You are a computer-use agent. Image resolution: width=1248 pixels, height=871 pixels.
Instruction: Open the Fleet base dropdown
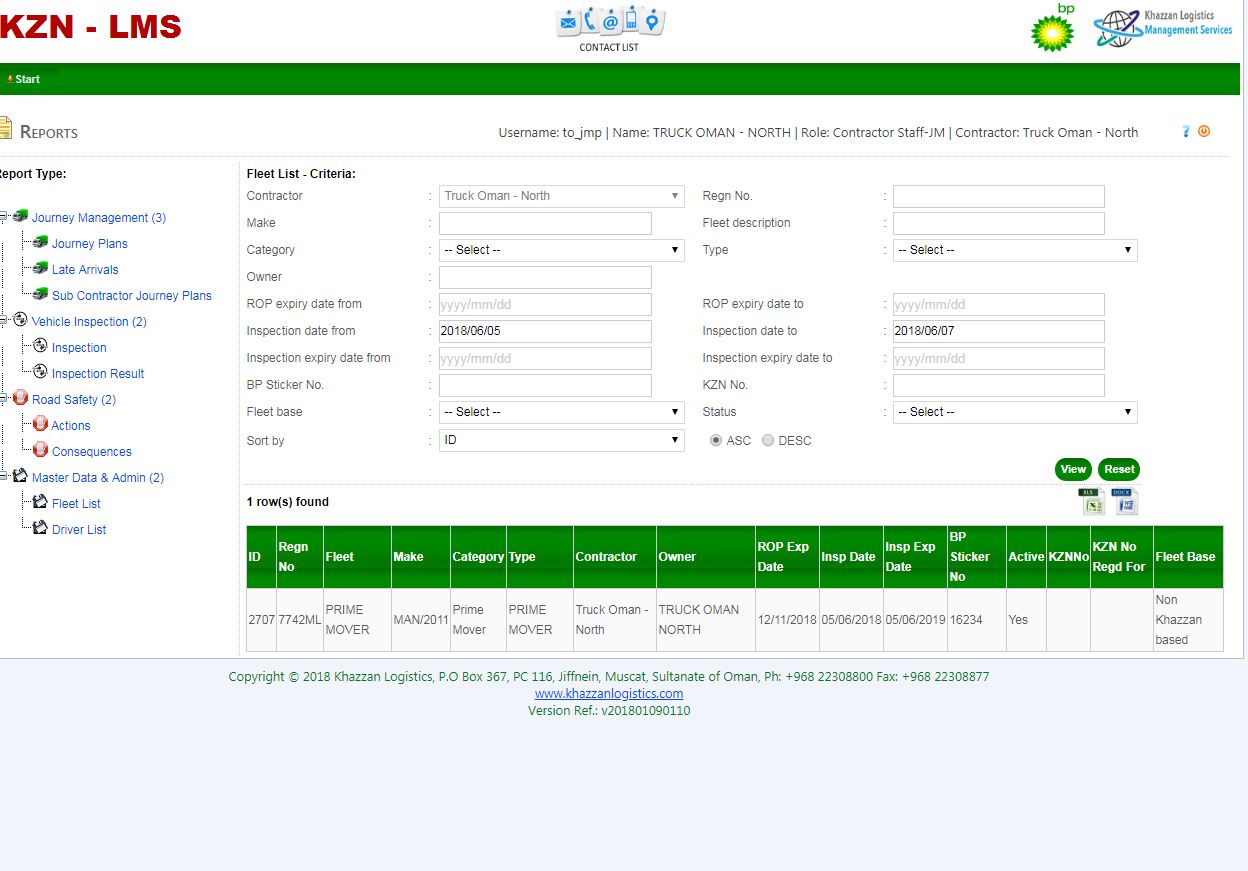[561, 412]
